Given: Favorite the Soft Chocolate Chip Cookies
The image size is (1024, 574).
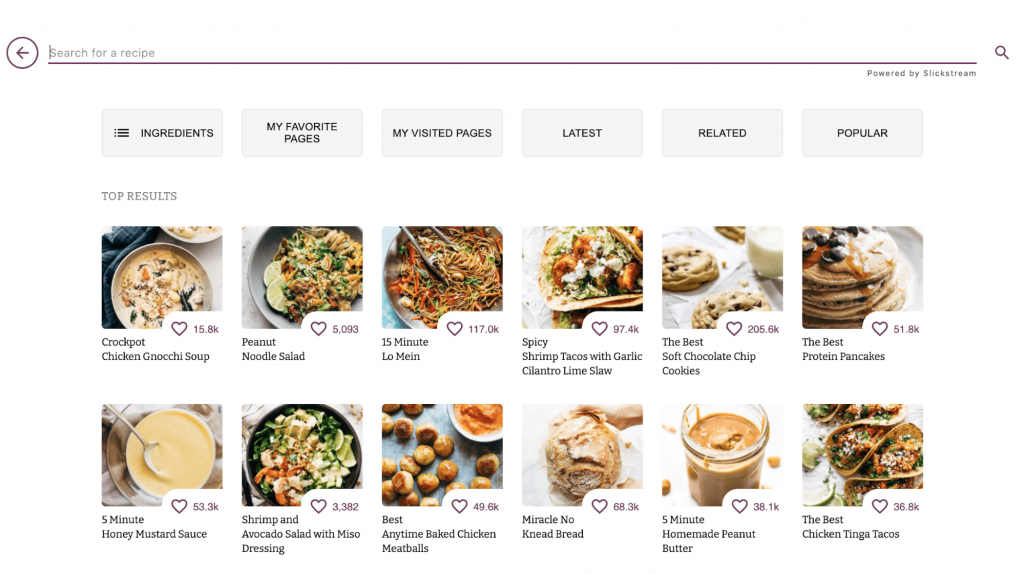Looking at the screenshot, I should point(734,329).
